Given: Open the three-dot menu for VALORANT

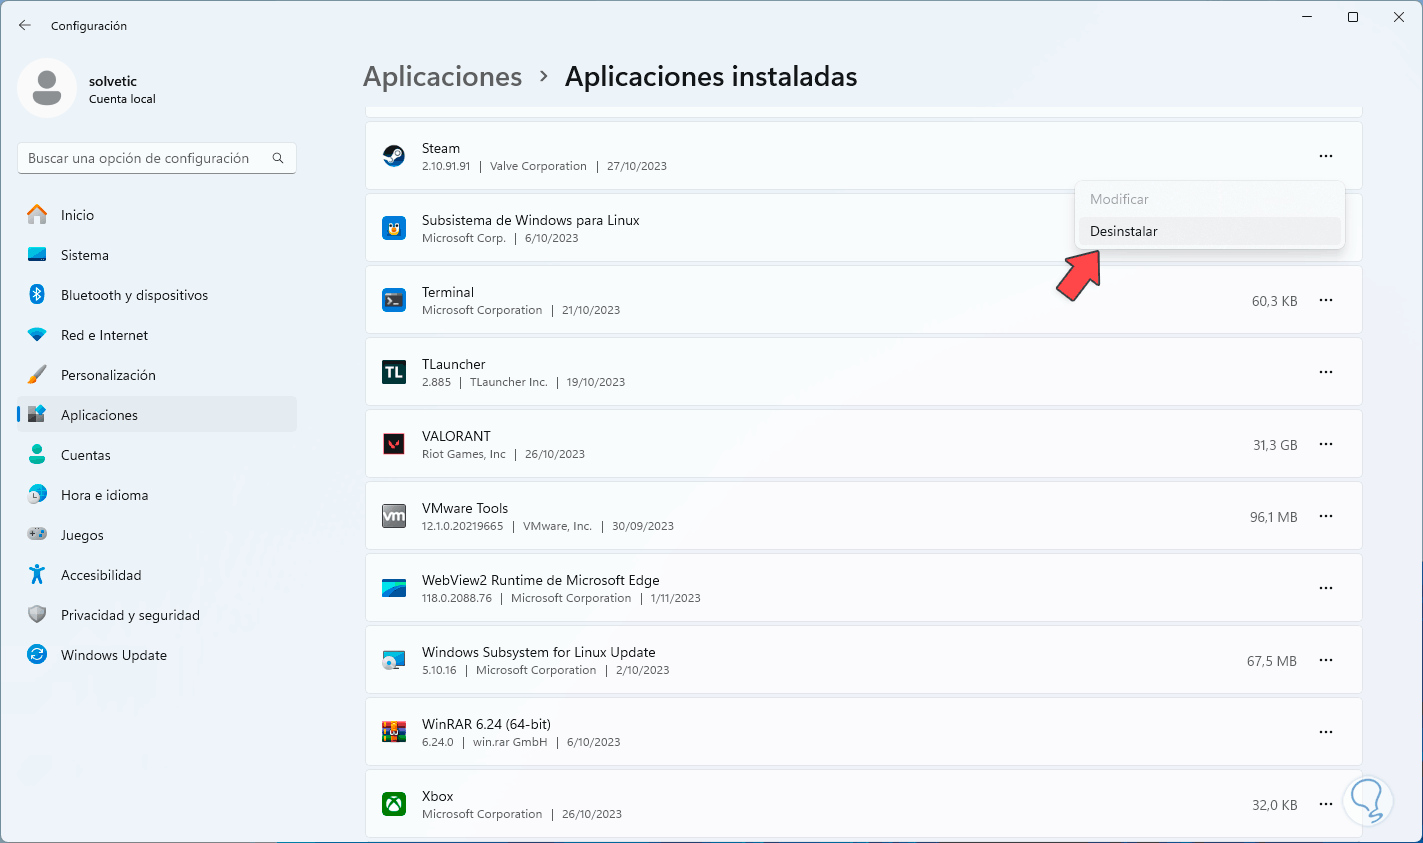Looking at the screenshot, I should click(x=1326, y=444).
